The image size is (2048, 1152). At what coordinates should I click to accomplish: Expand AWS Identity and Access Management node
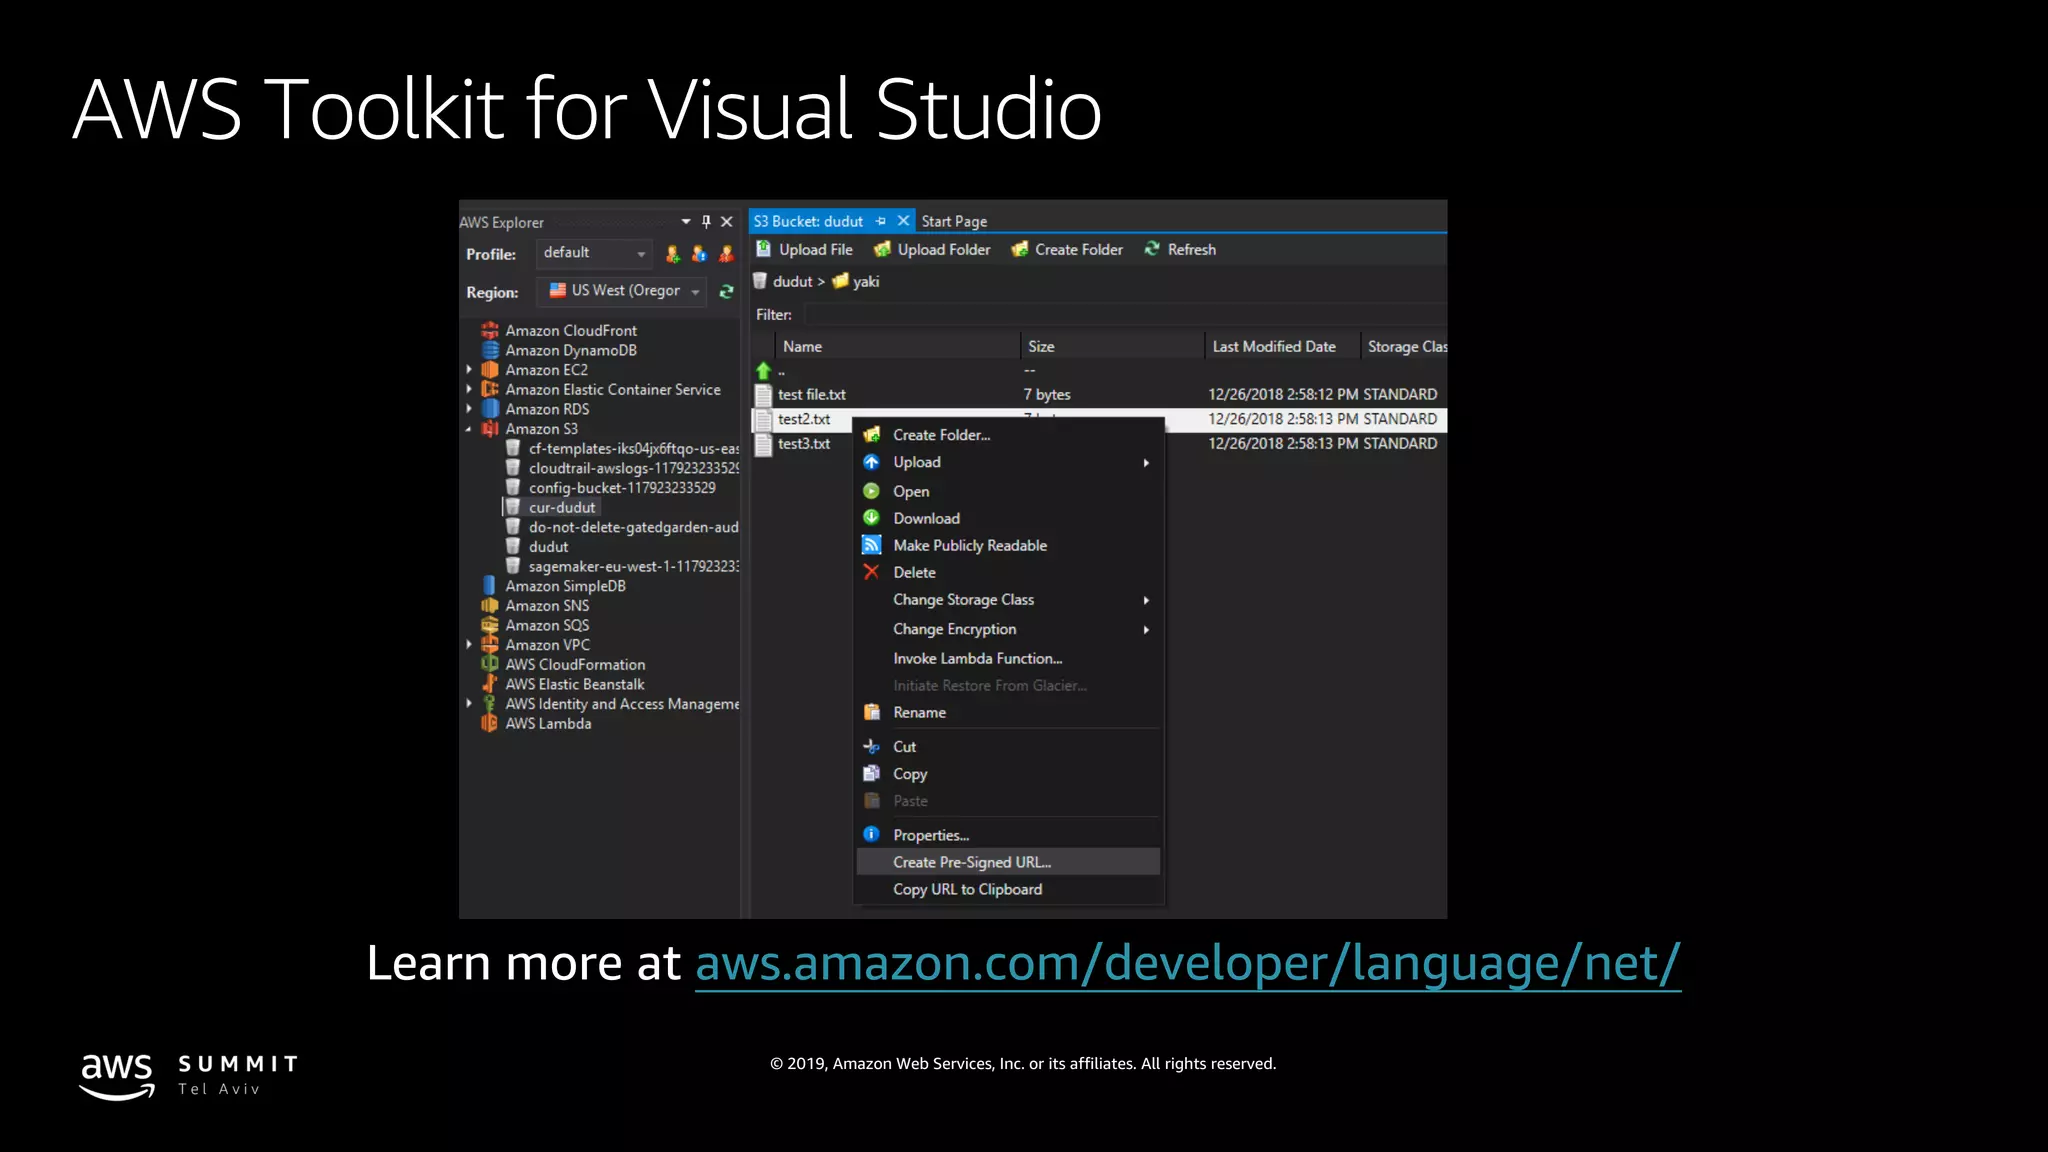pos(469,704)
